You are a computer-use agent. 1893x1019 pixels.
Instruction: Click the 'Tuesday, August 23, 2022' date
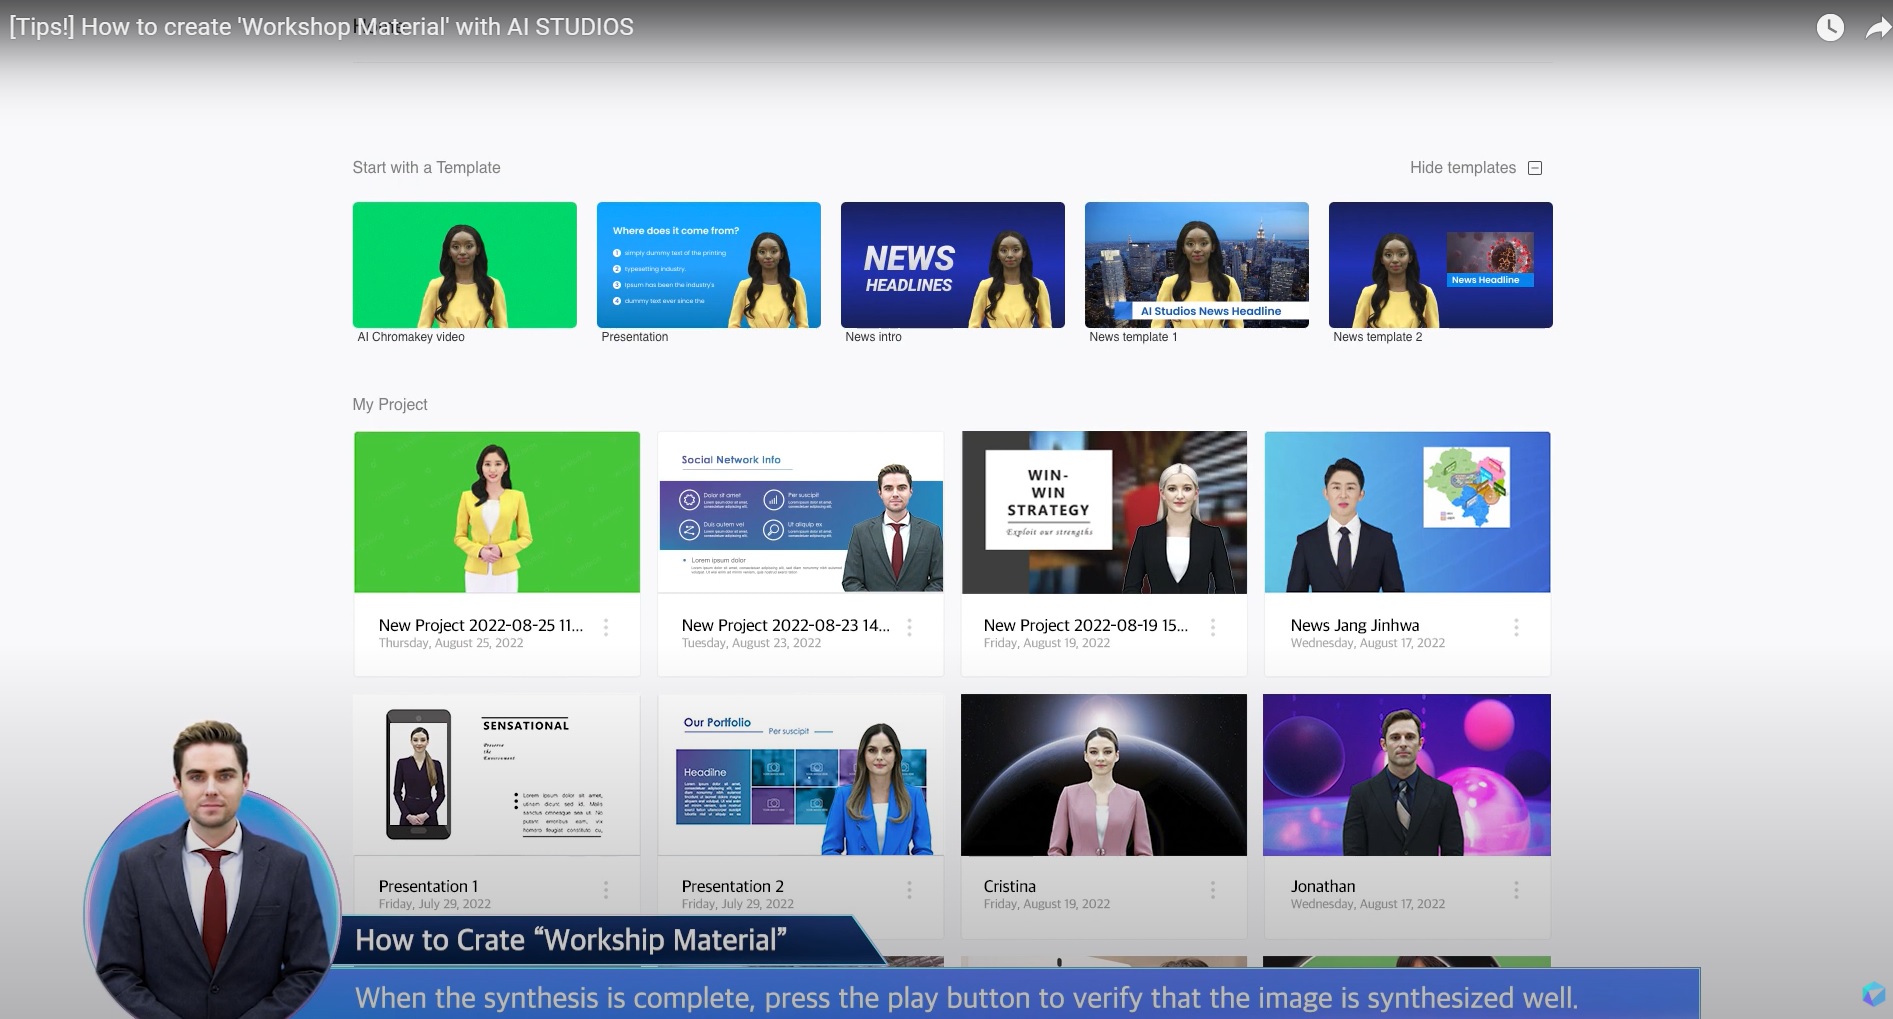(751, 643)
